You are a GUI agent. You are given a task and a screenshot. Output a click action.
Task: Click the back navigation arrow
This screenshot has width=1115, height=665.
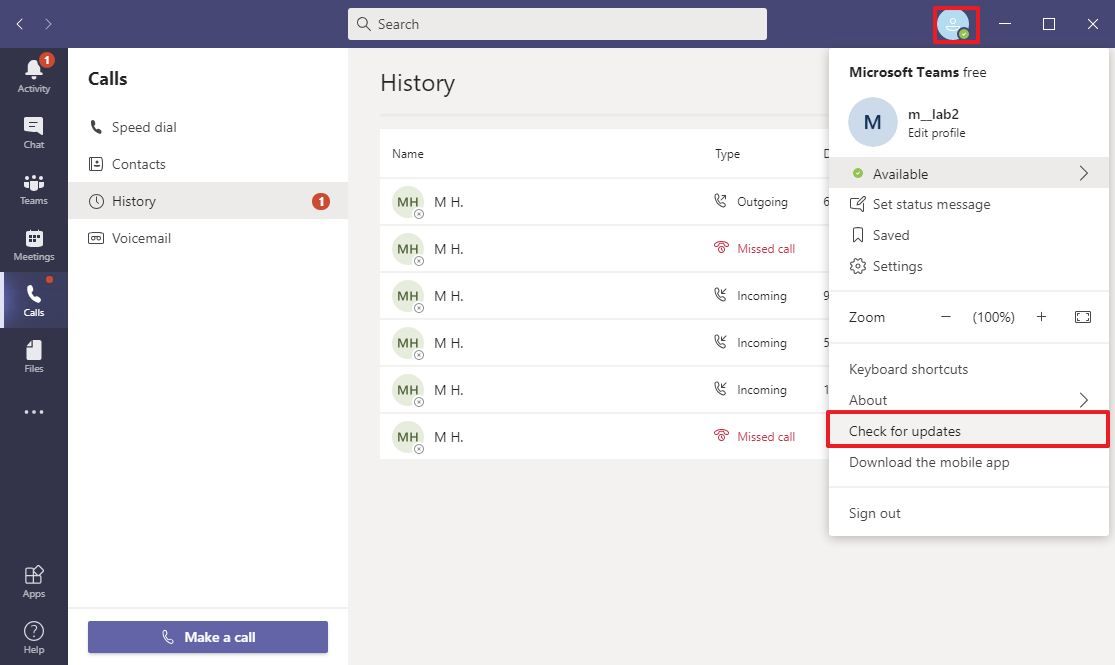[19, 23]
